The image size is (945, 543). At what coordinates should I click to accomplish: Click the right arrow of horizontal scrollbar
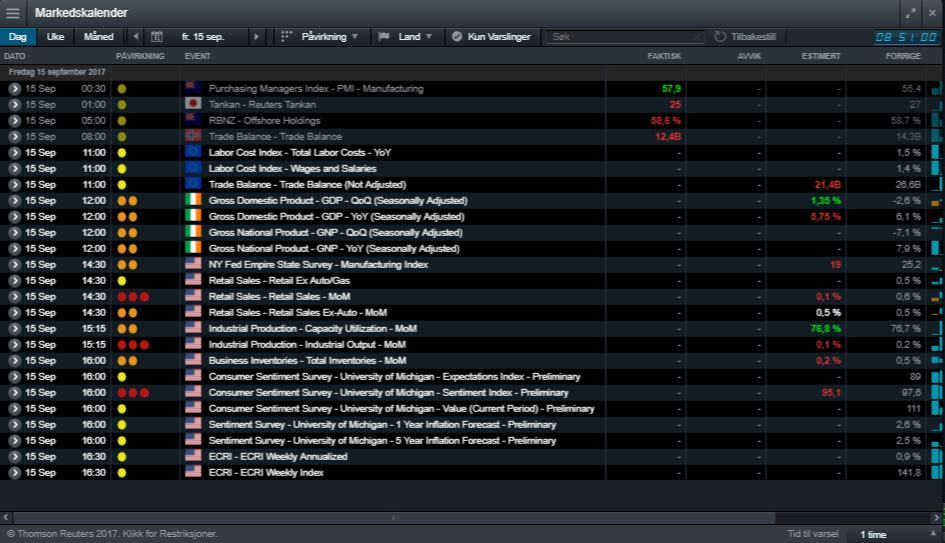point(937,518)
